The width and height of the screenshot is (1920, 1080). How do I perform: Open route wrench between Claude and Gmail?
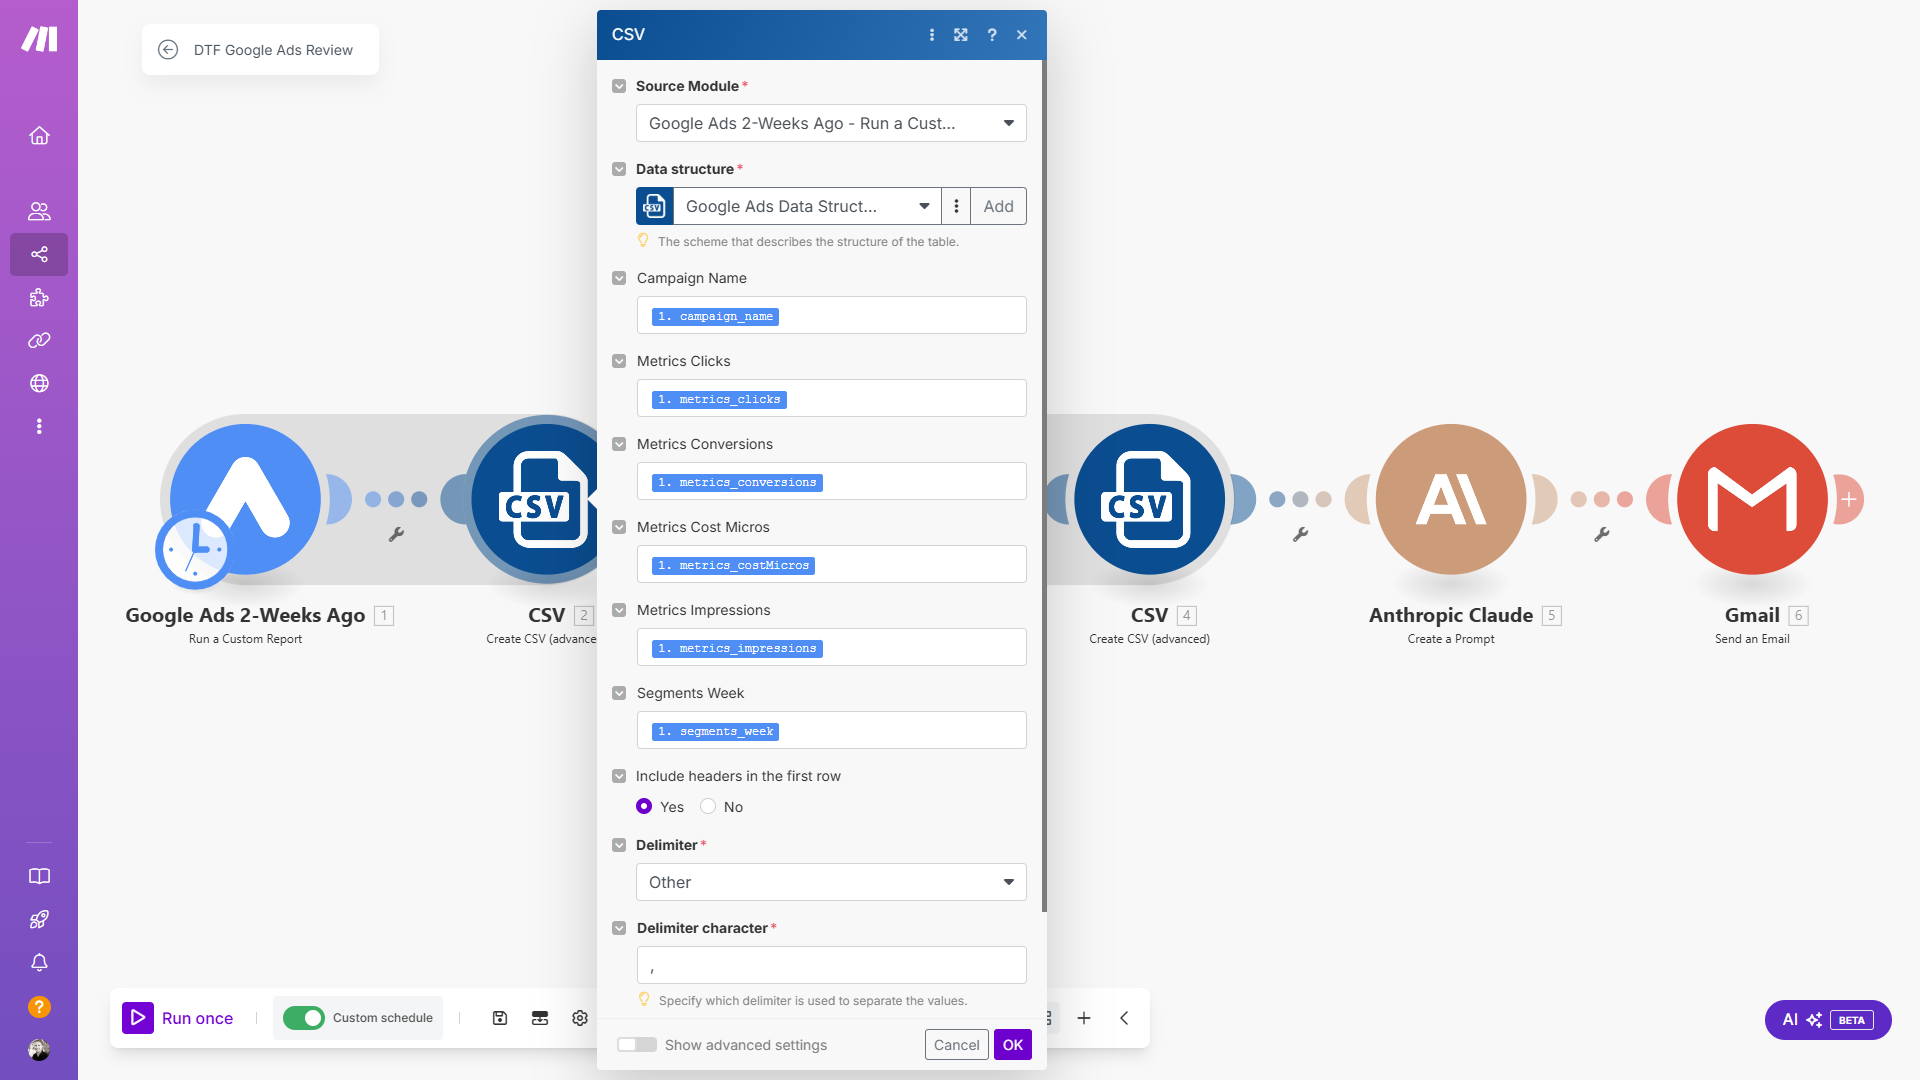[x=1601, y=534]
